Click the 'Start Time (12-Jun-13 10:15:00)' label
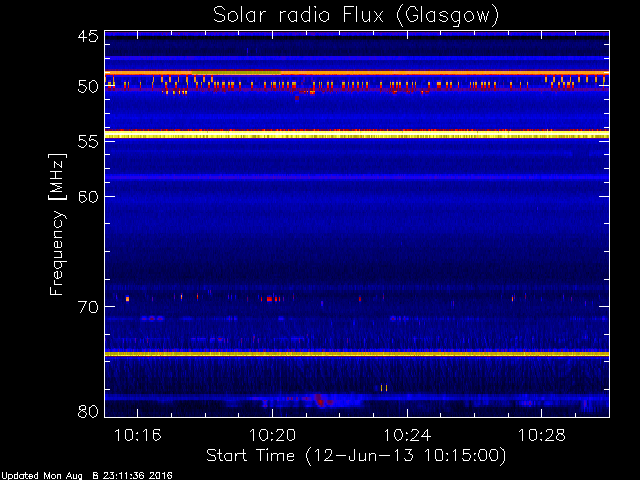Screen dimensions: 640x480 point(356,456)
